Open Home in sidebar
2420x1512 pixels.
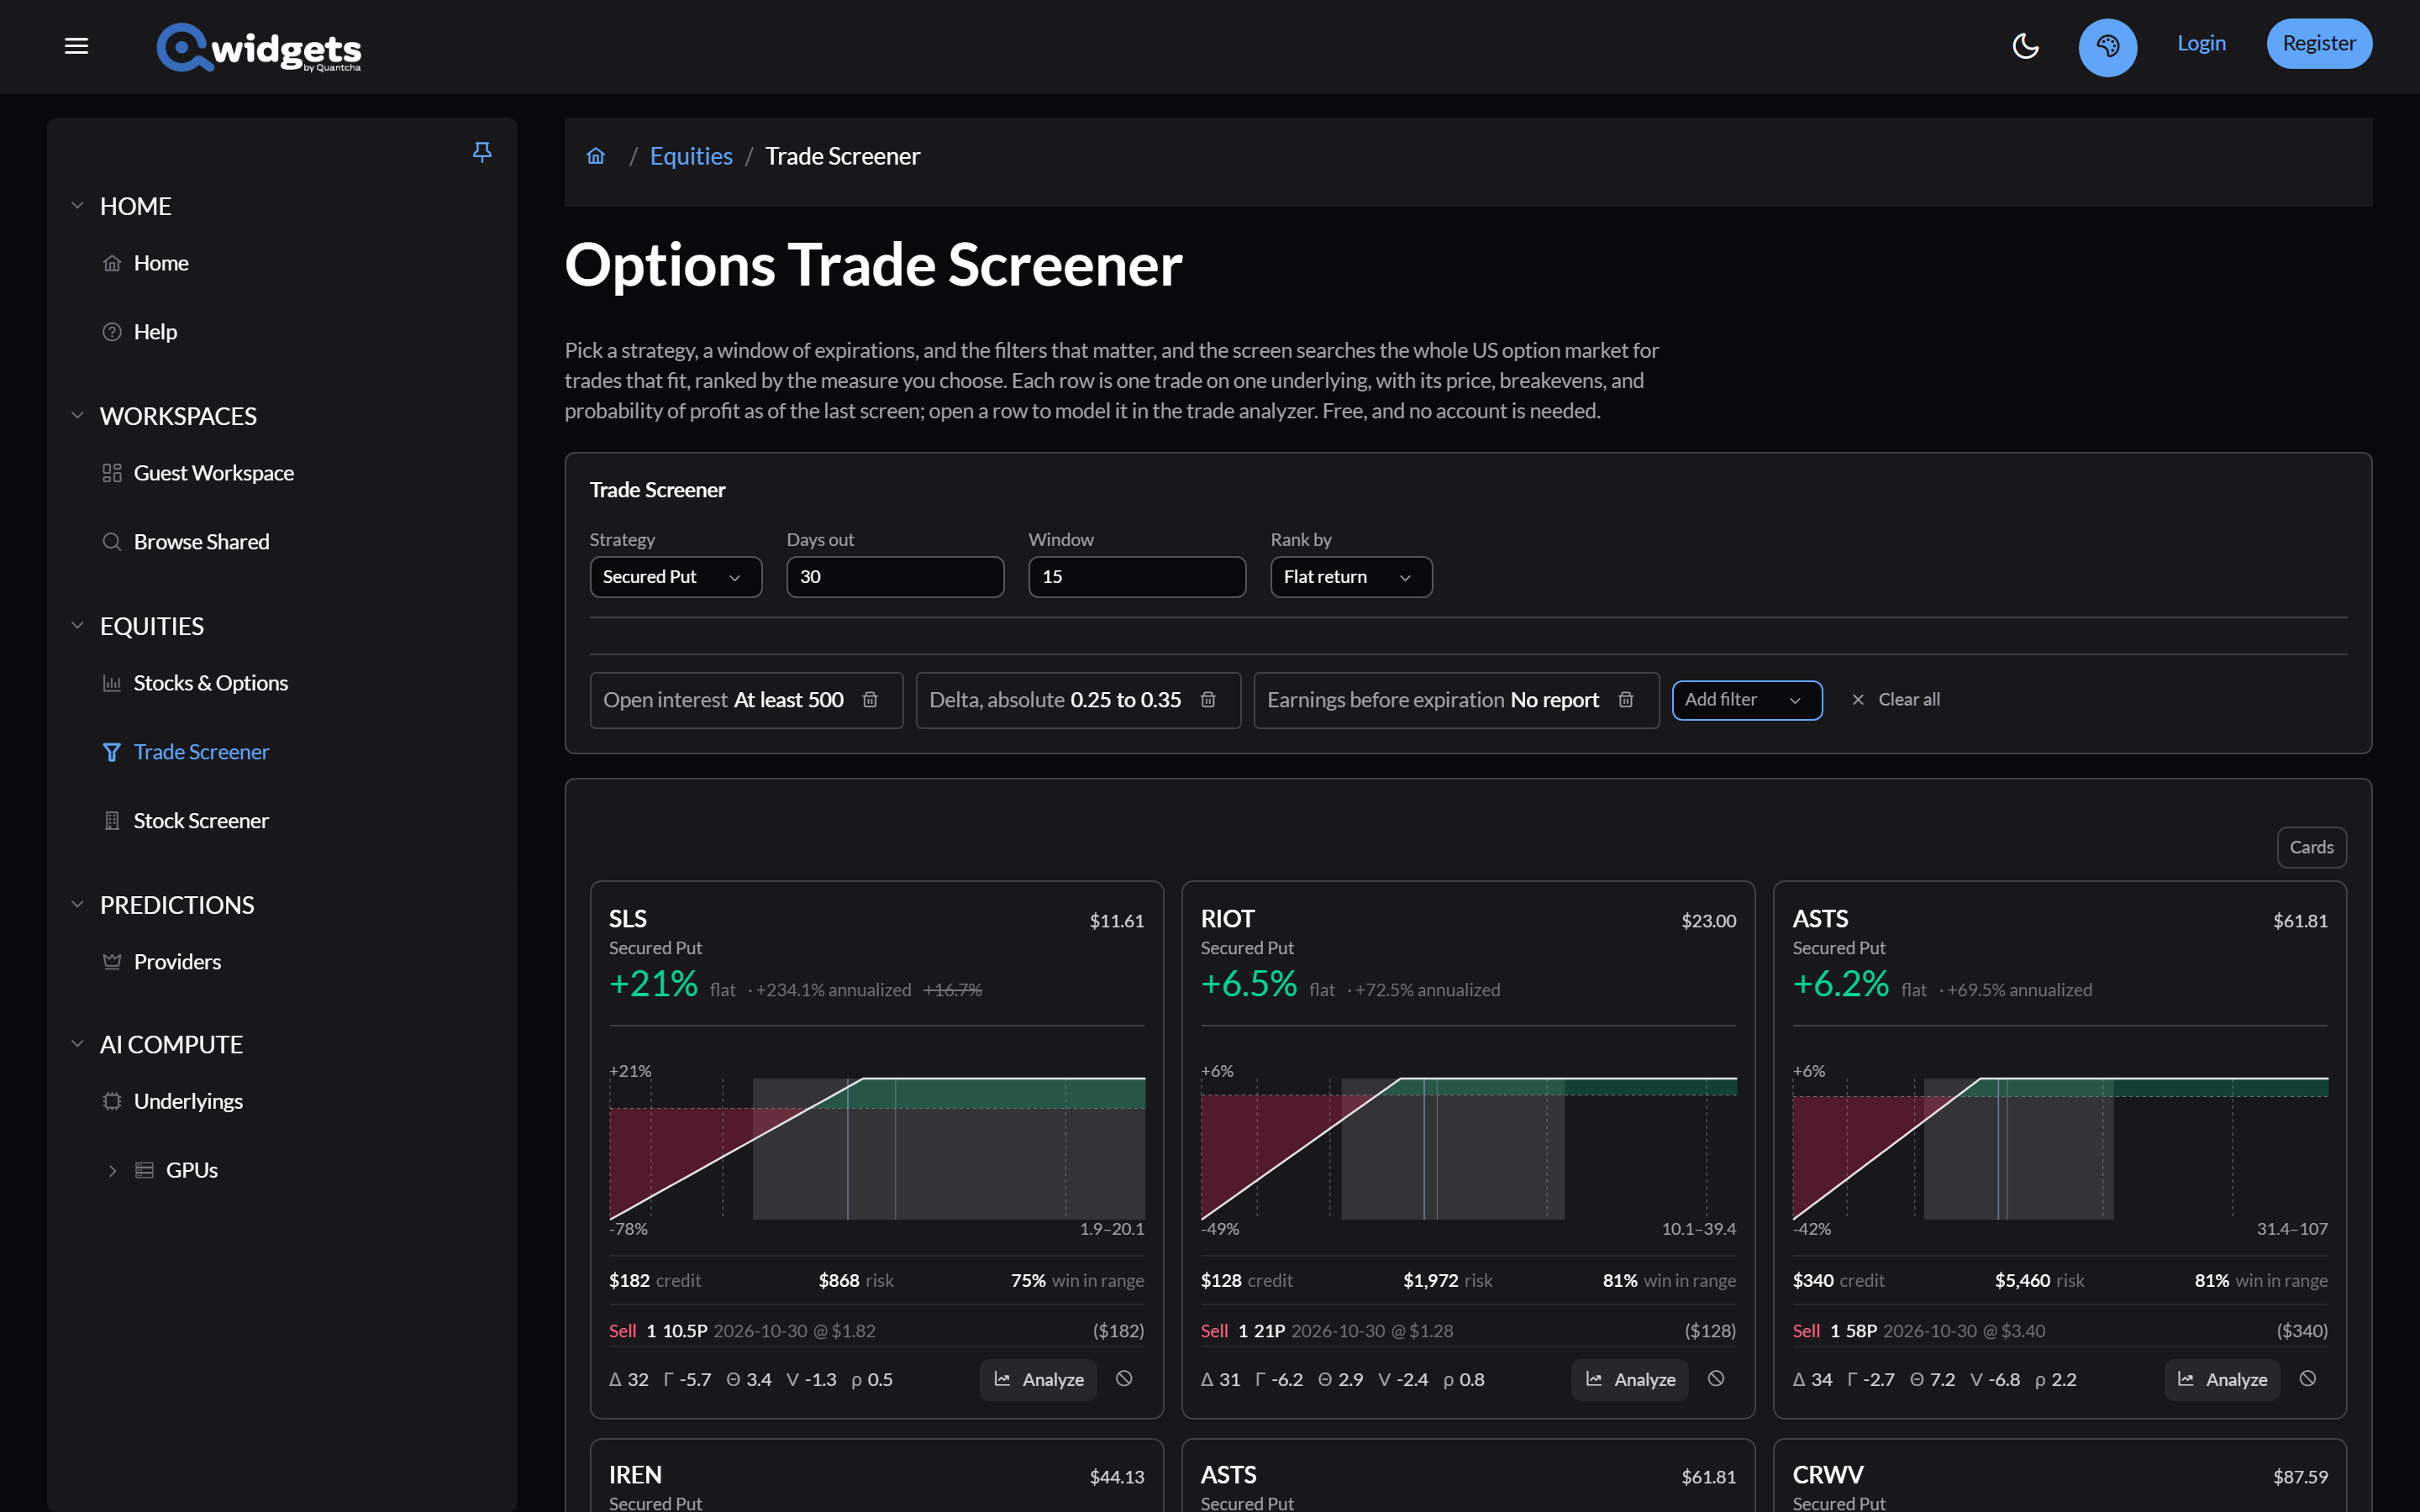click(x=161, y=263)
